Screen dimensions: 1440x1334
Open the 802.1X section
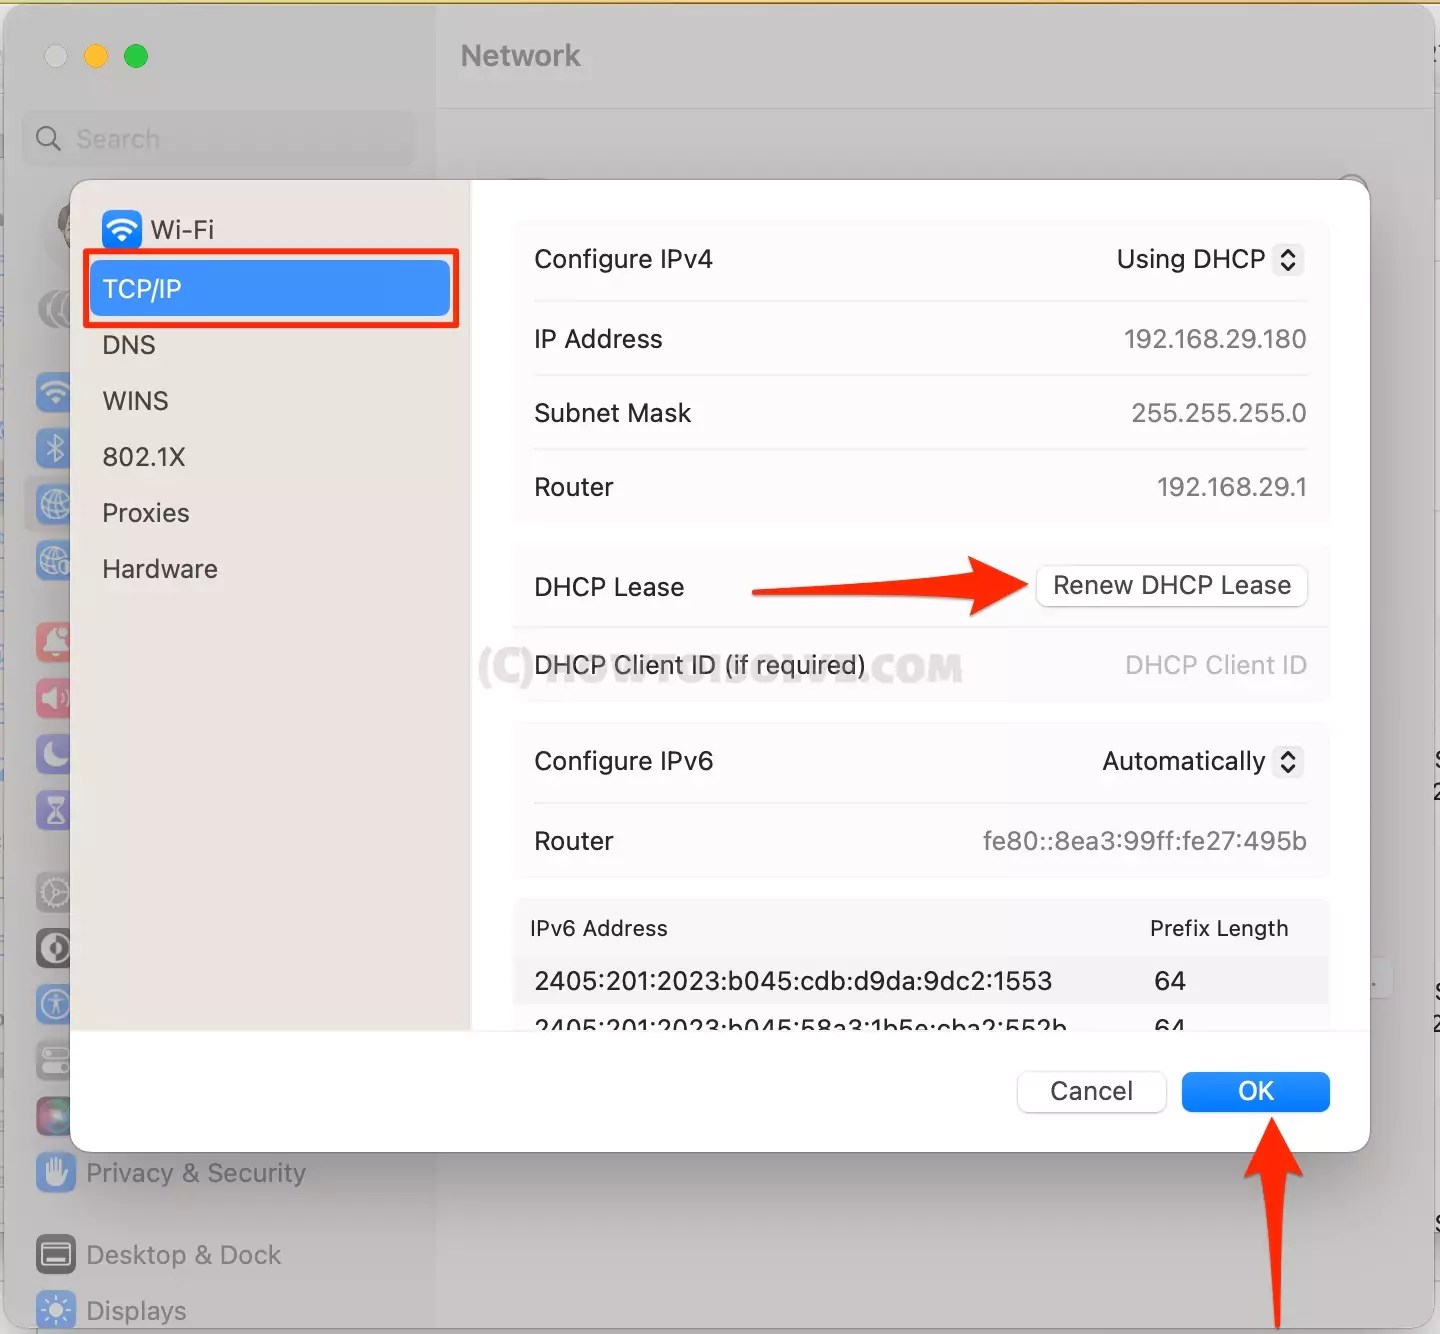click(144, 456)
